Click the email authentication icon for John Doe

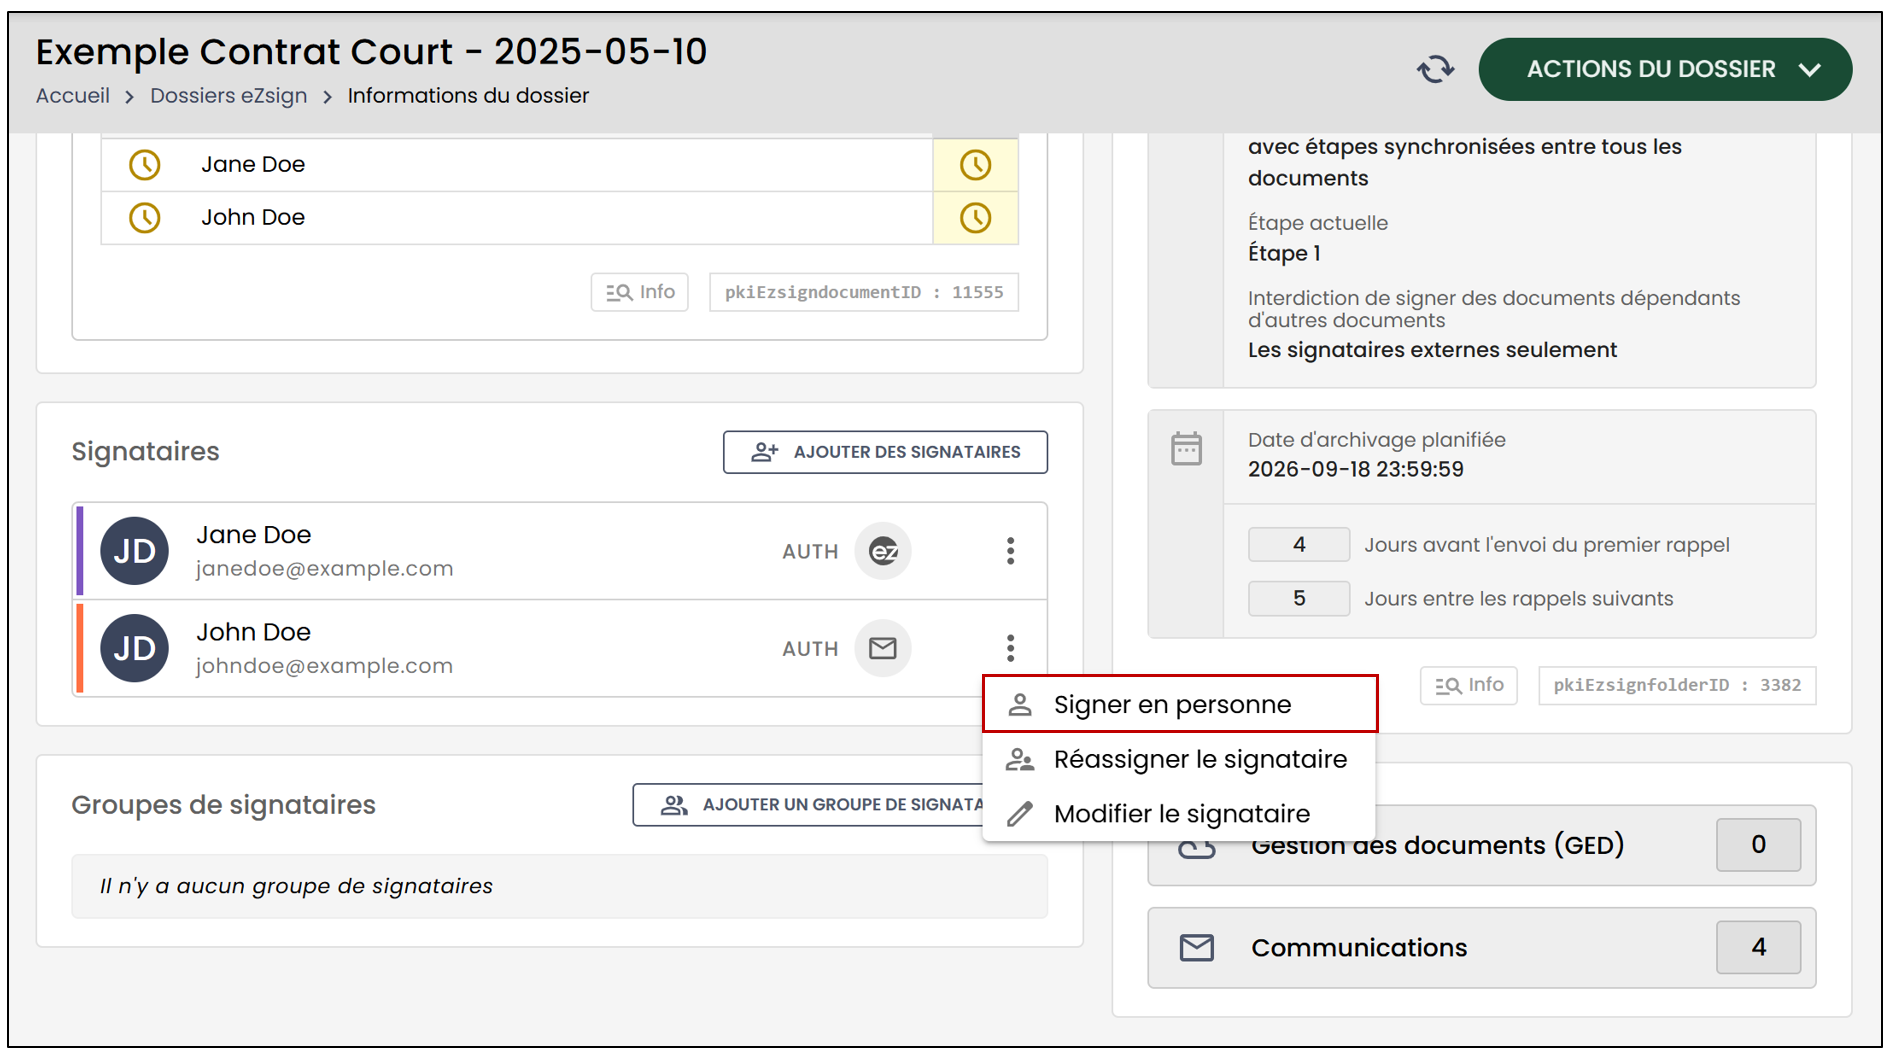pyautogui.click(x=883, y=648)
